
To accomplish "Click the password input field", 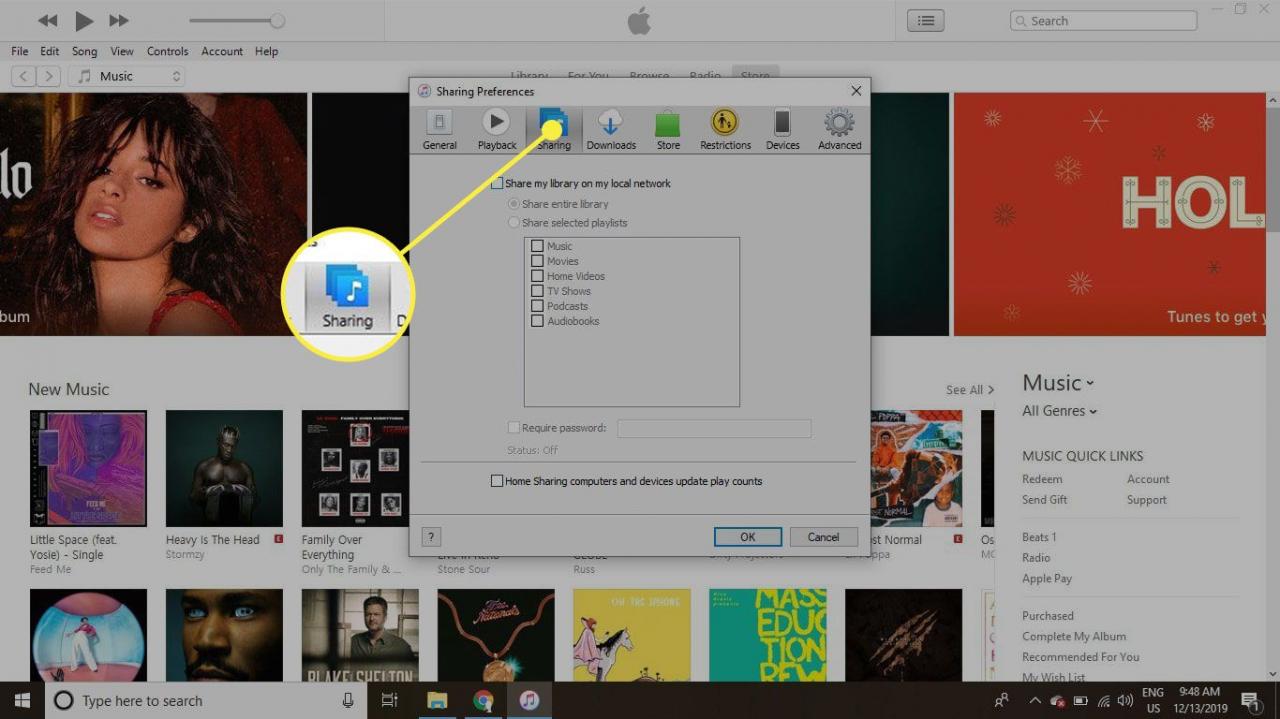I will [x=714, y=428].
